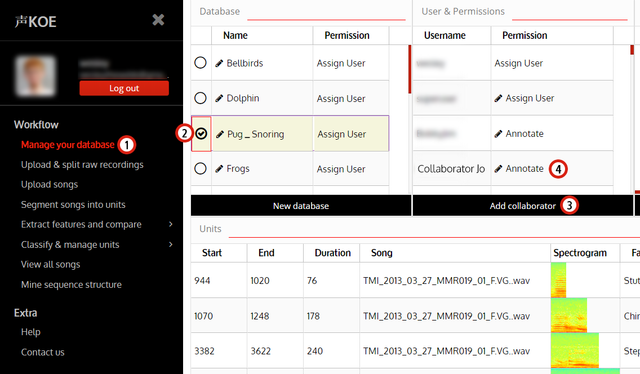Screen dimensions: 640x374
Task: Open Contact us link
Action: 43,352
